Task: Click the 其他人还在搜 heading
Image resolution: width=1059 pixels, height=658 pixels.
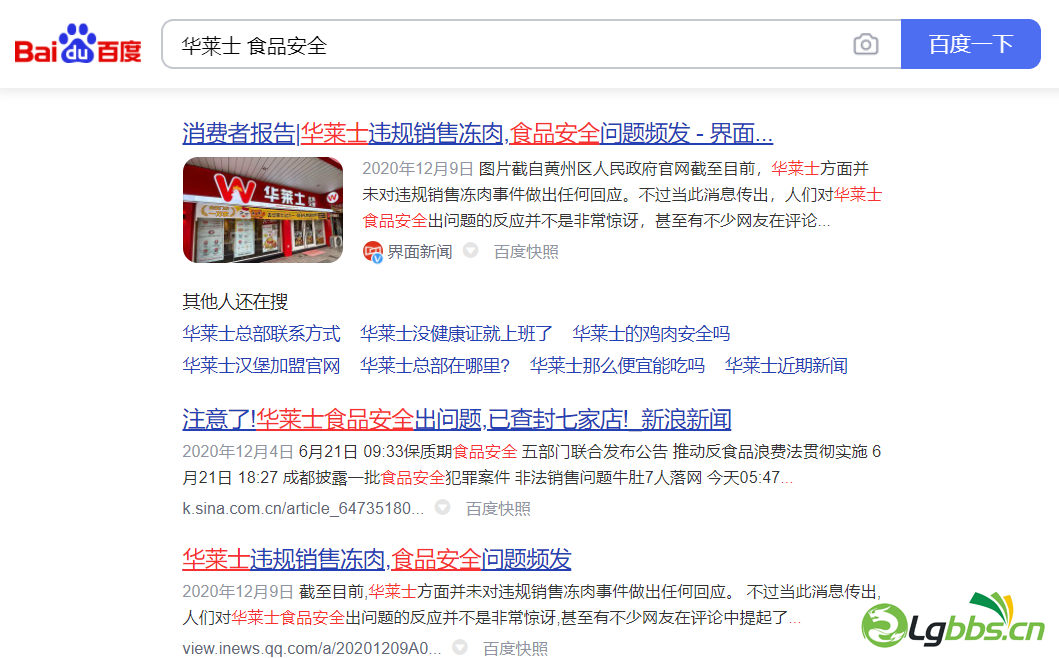Action: click(x=235, y=301)
